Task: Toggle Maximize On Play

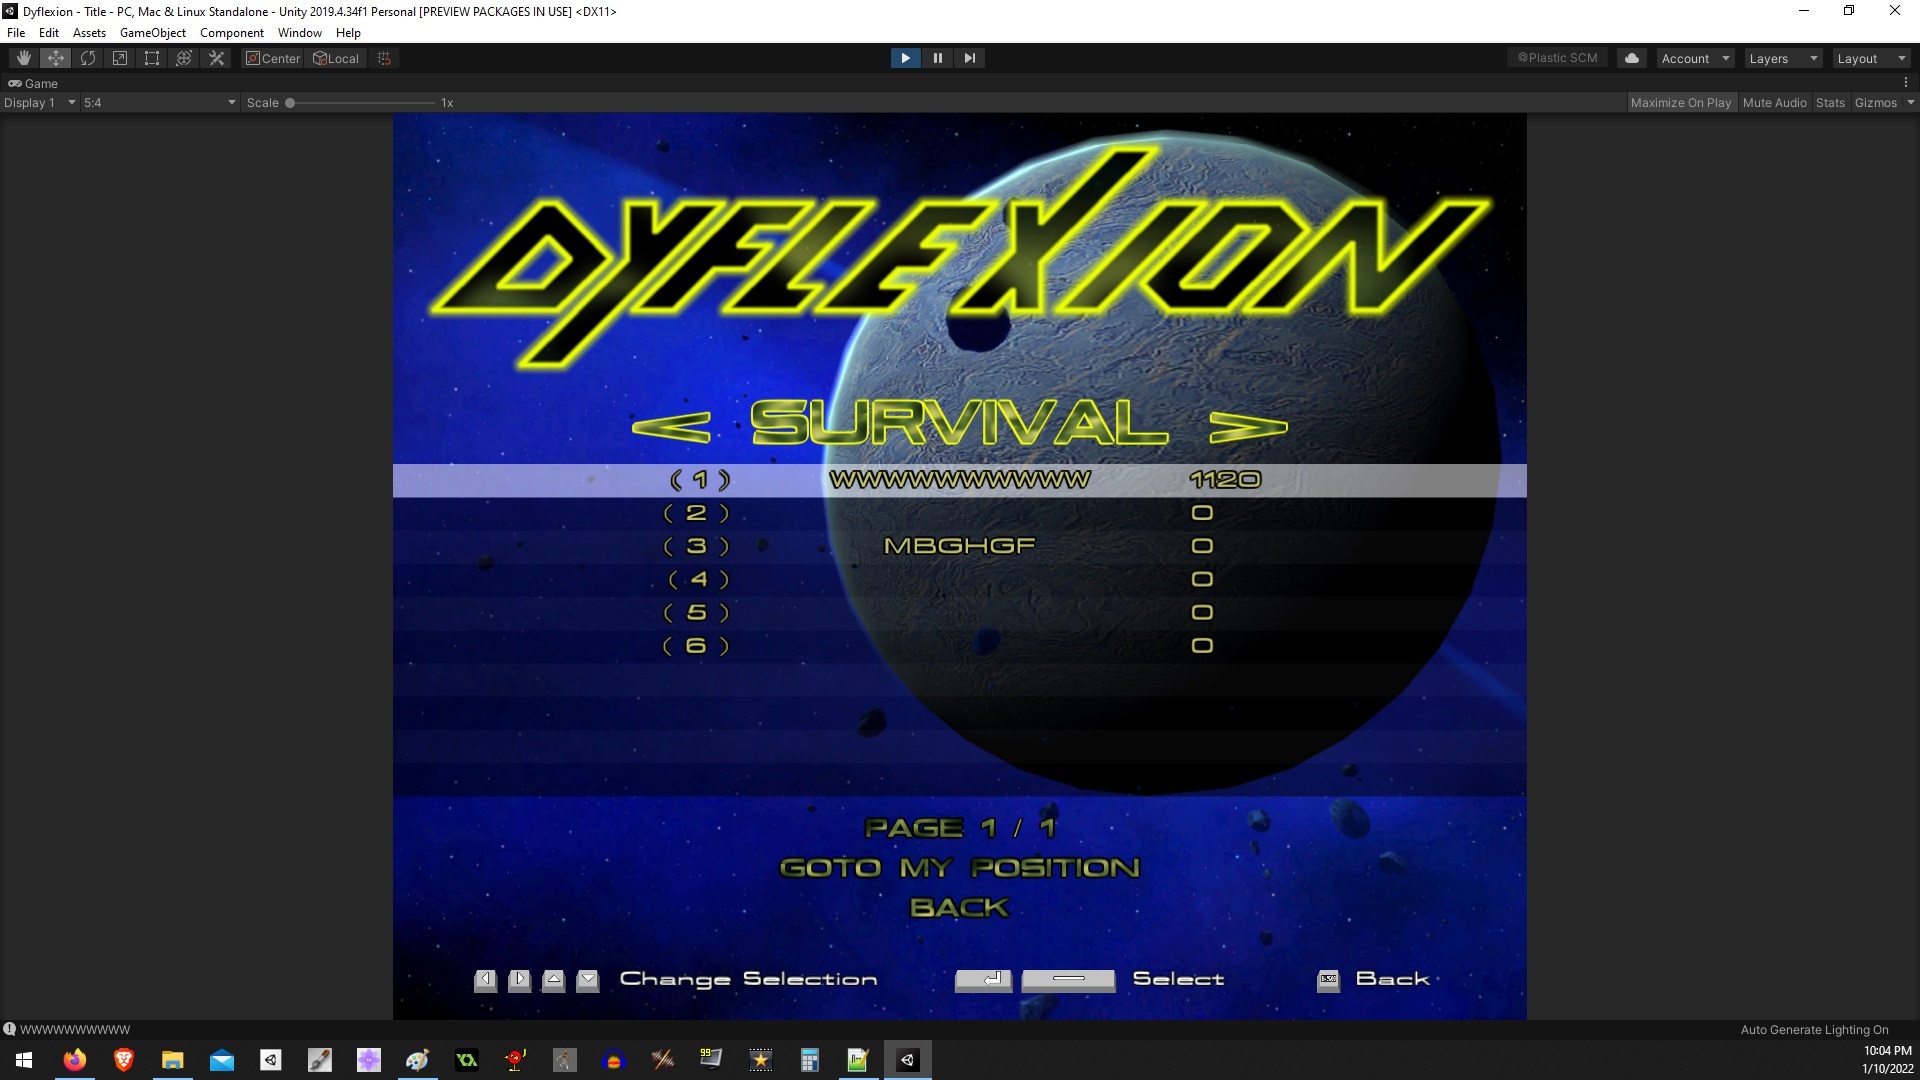Action: (1680, 103)
